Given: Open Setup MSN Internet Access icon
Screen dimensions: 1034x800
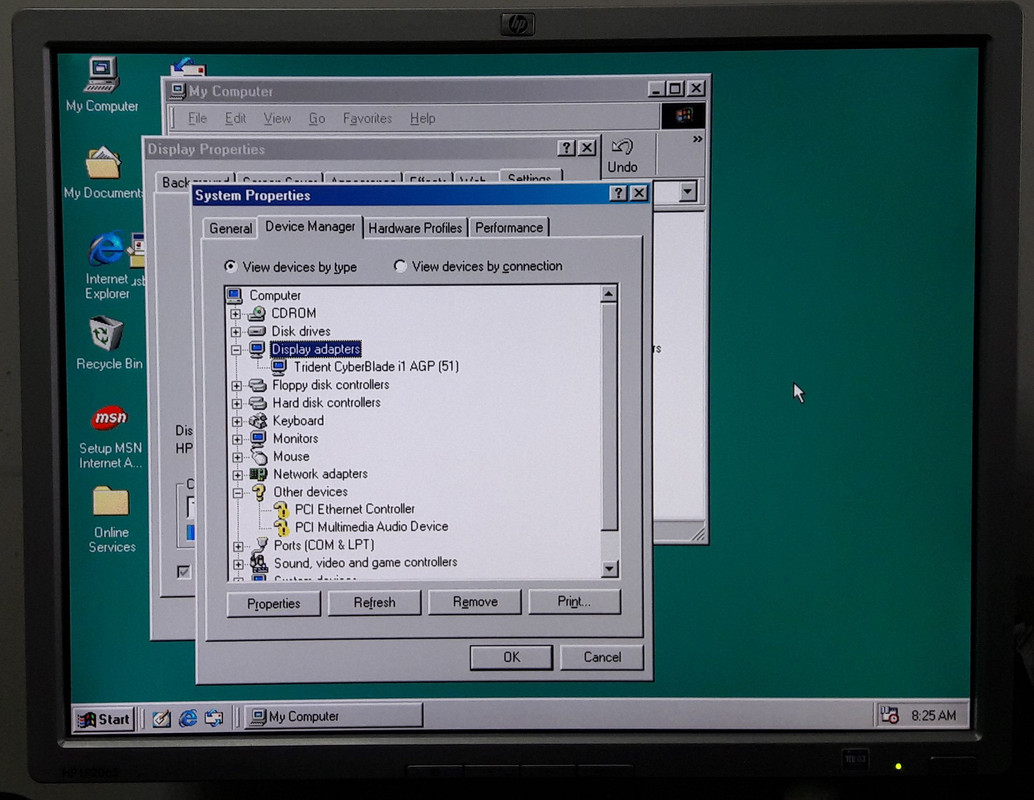Looking at the screenshot, I should pyautogui.click(x=109, y=417).
